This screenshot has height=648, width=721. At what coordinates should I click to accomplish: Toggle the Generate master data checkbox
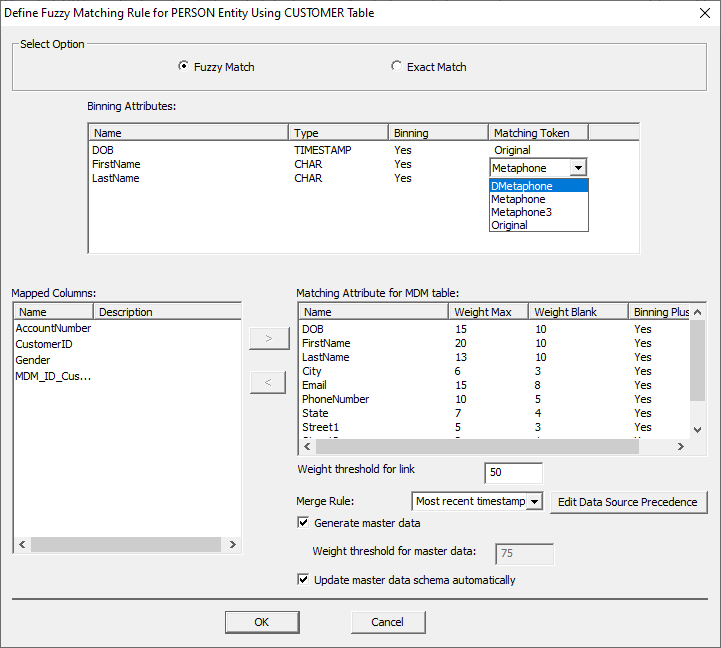tap(303, 523)
